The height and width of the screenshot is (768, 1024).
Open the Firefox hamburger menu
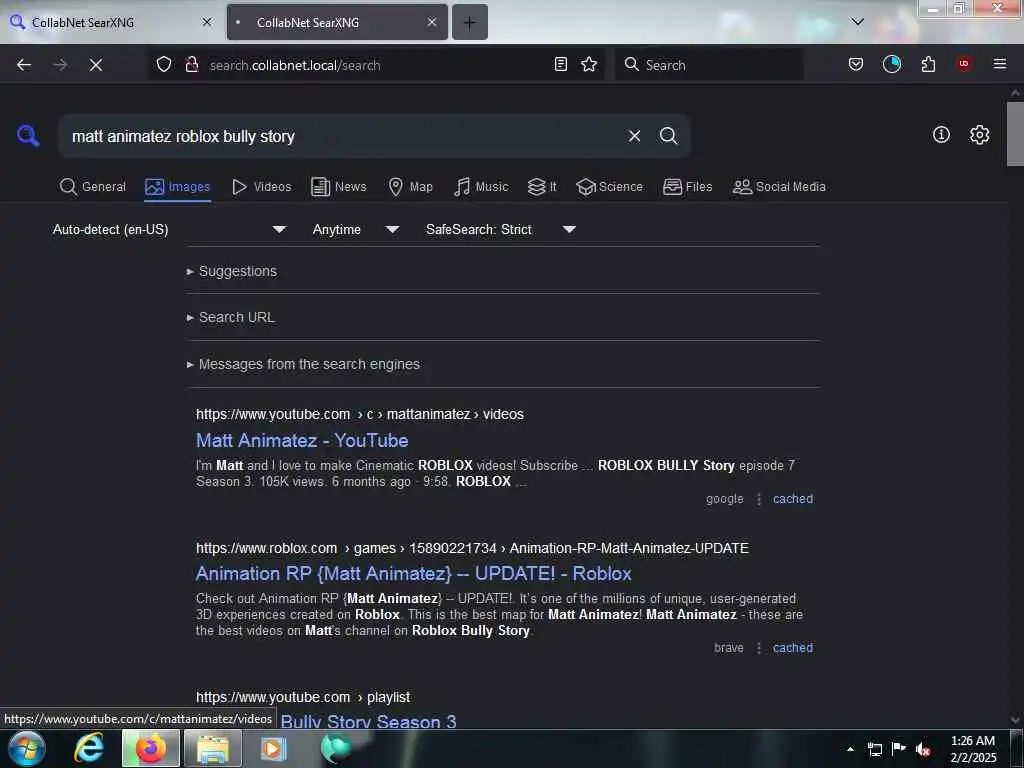999,64
